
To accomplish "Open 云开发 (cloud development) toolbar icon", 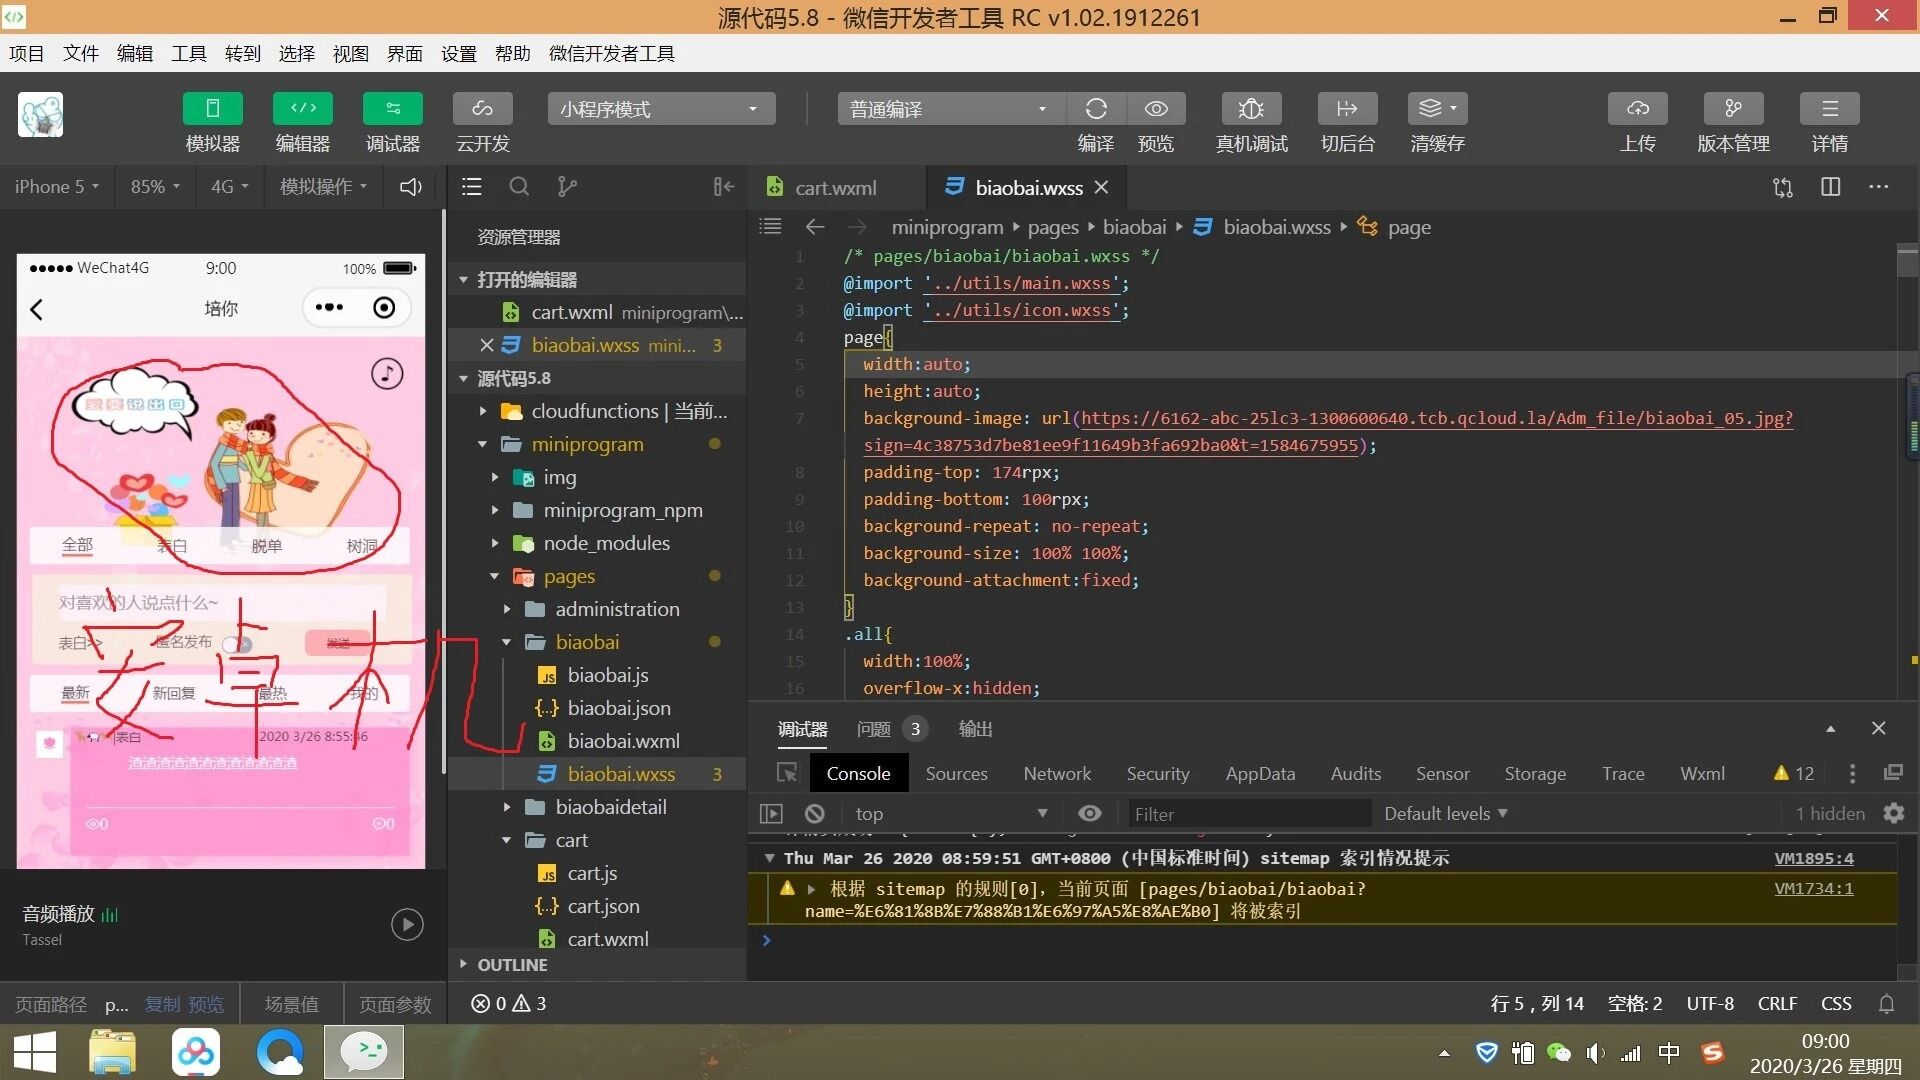I will point(482,109).
